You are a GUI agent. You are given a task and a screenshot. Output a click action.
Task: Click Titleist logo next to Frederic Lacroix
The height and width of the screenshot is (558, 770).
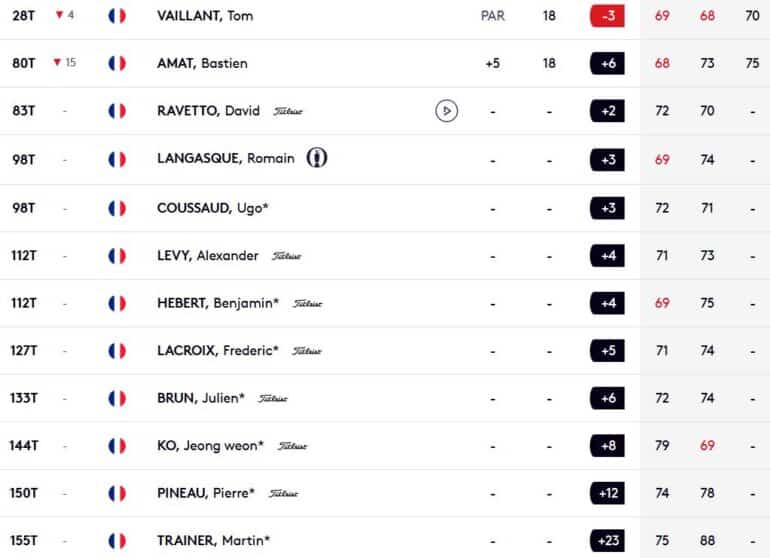click(306, 351)
